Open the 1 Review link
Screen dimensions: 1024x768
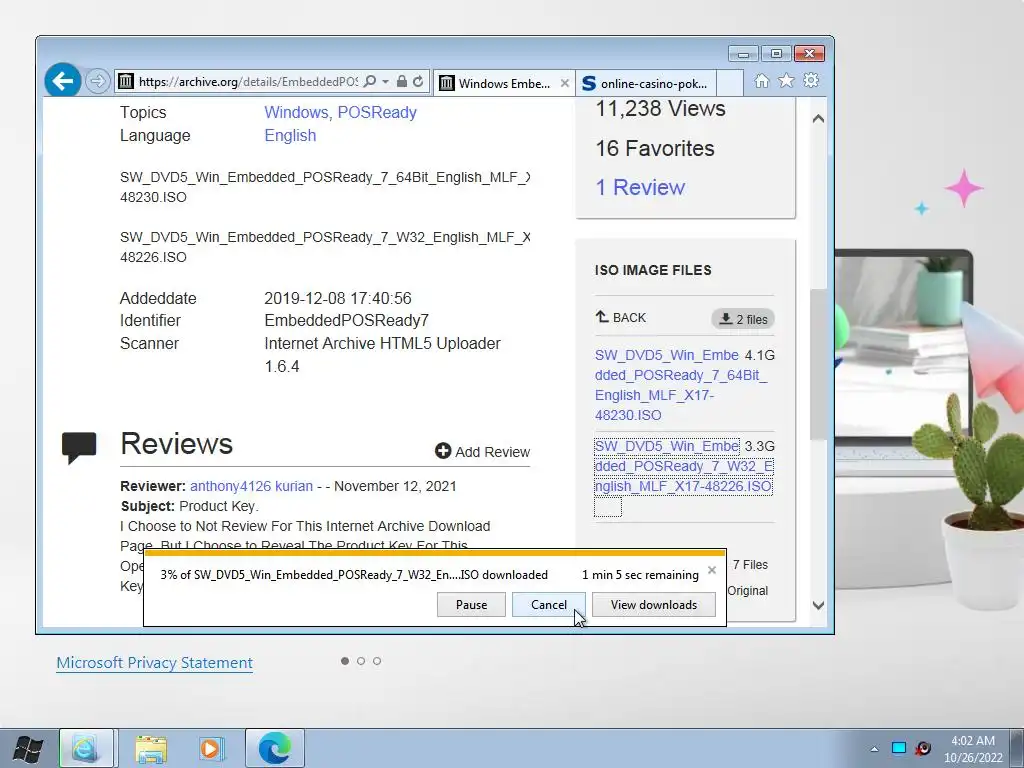pyautogui.click(x=640, y=187)
